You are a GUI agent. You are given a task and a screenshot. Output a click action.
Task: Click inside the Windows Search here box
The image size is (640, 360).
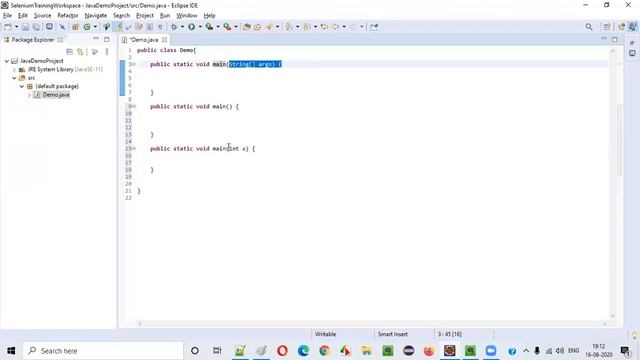point(103,351)
